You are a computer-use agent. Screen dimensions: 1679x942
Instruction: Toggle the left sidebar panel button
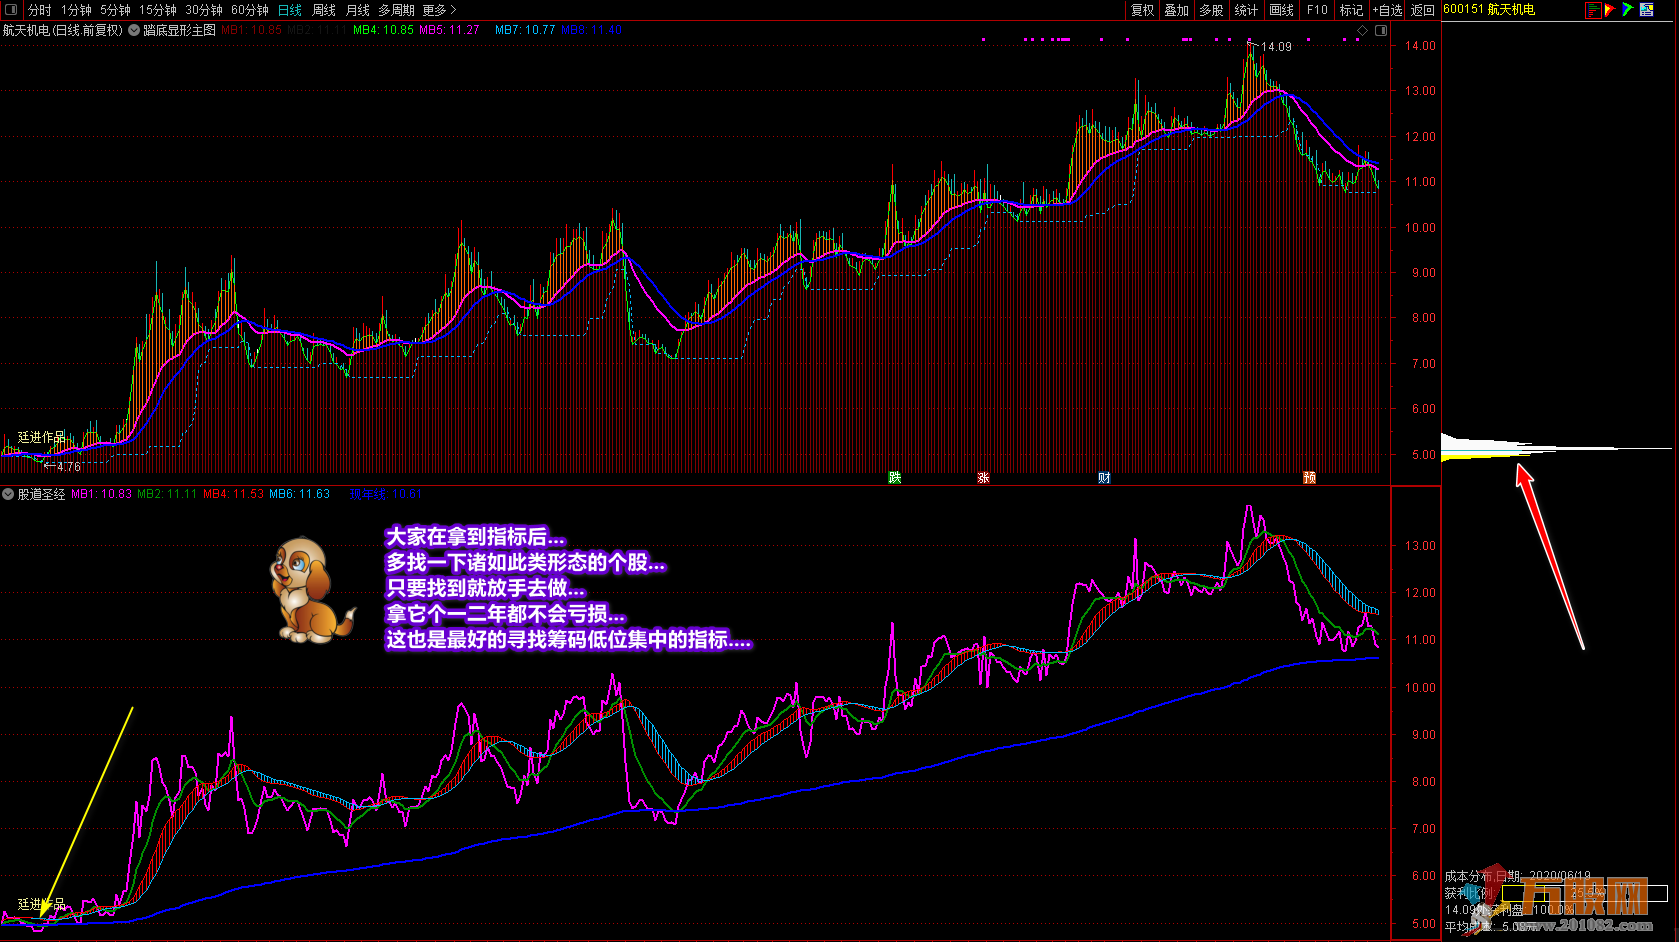pyautogui.click(x=12, y=10)
